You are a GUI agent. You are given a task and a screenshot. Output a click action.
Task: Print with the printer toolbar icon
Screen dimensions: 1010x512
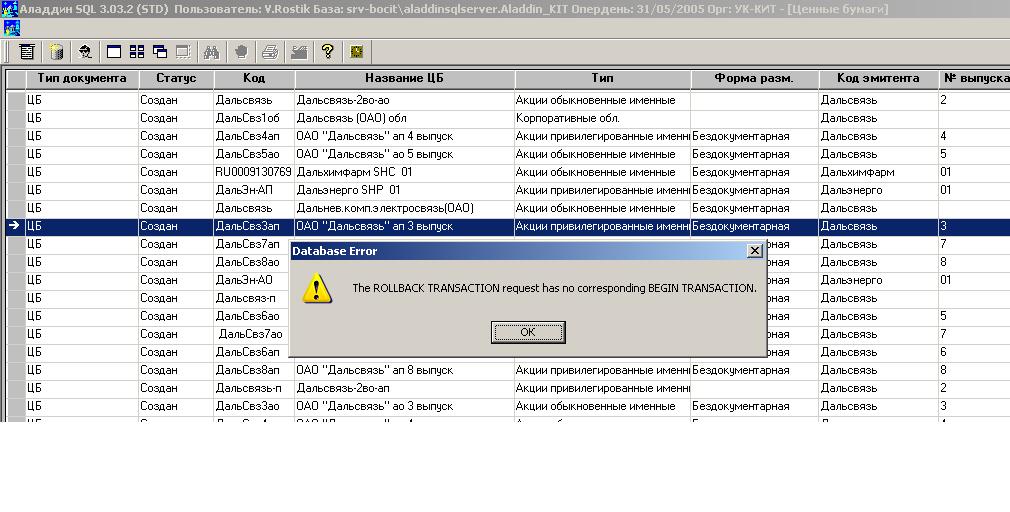point(270,52)
